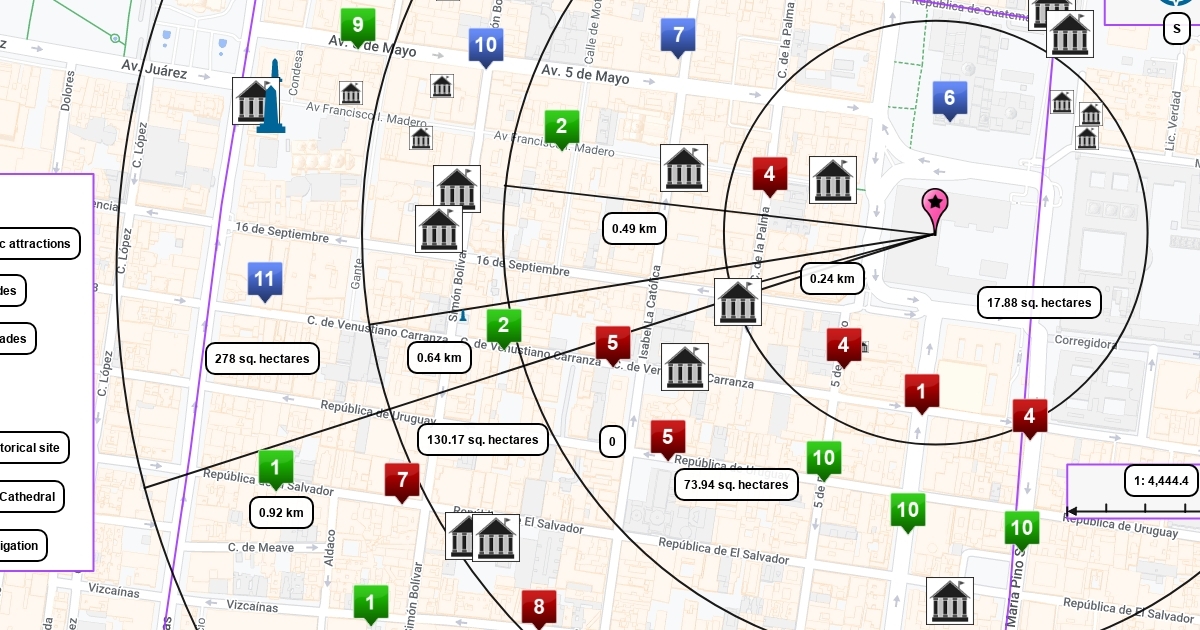This screenshot has height=630, width=1200.
Task: Click the 17.88 sq. hectares area label
Action: [x=1039, y=302]
